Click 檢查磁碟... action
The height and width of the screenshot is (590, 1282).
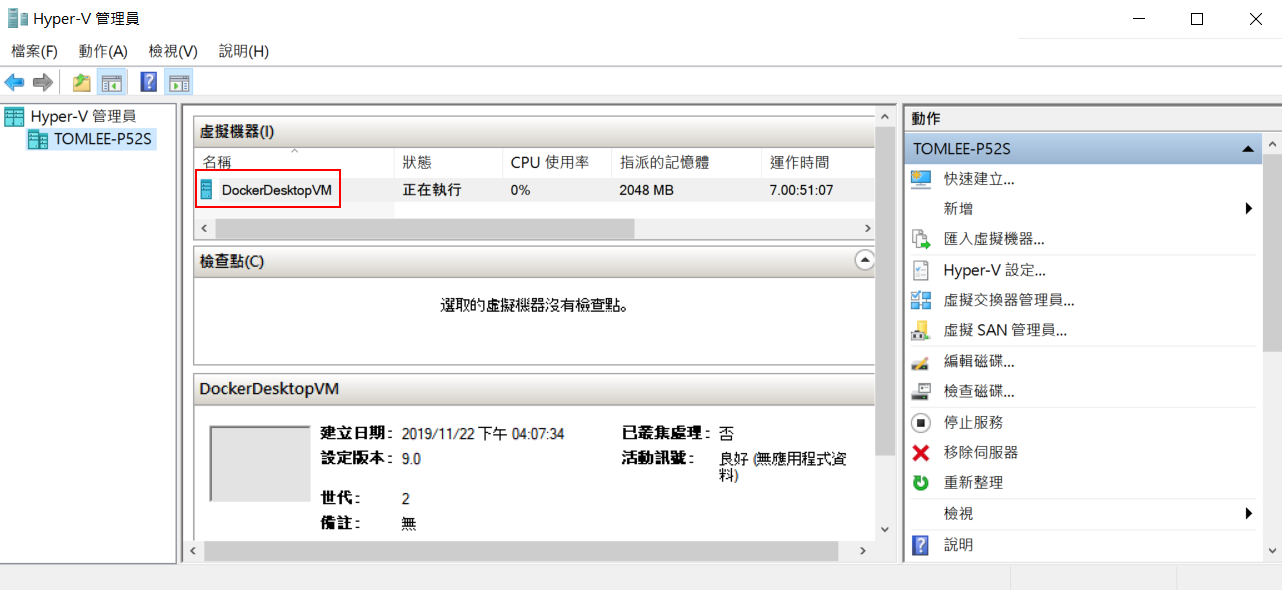click(x=979, y=391)
